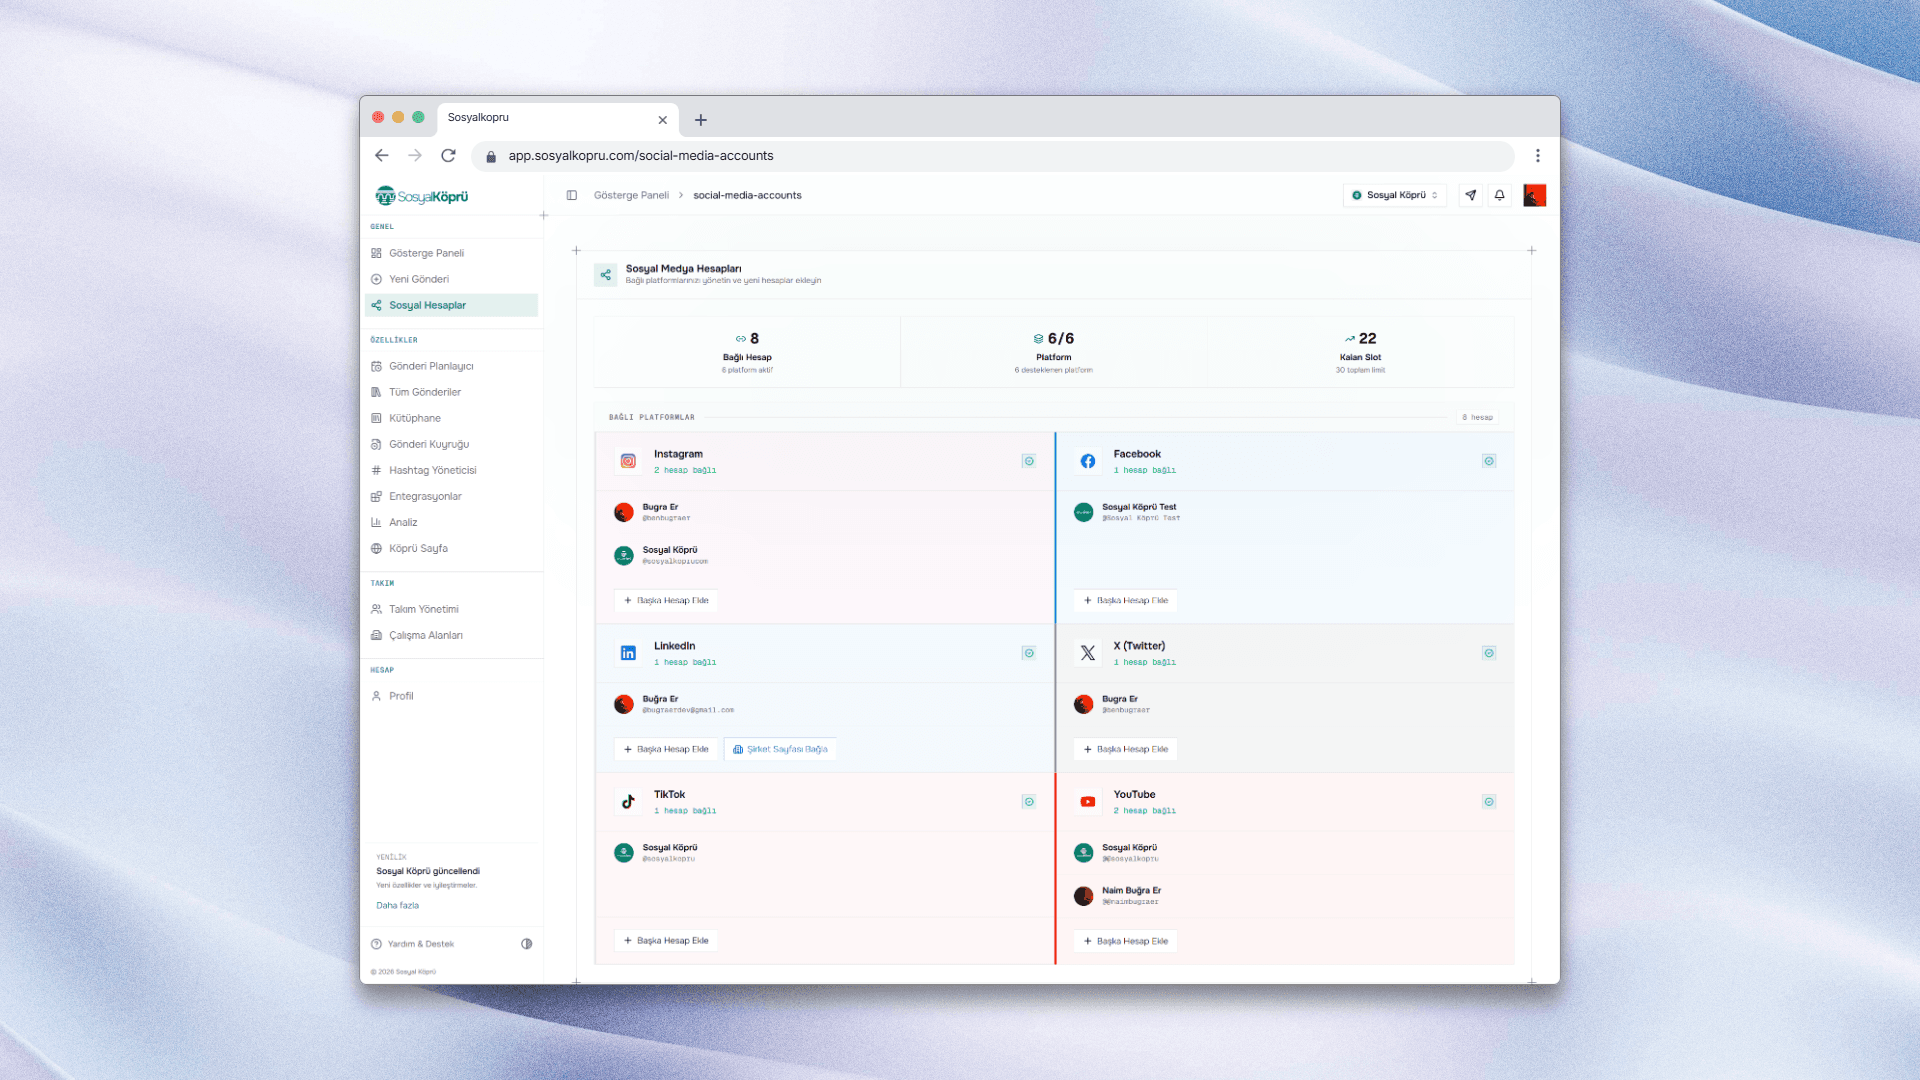1920x1080 pixels.
Task: Click the Kalan Slot stat card
Action: point(1361,353)
